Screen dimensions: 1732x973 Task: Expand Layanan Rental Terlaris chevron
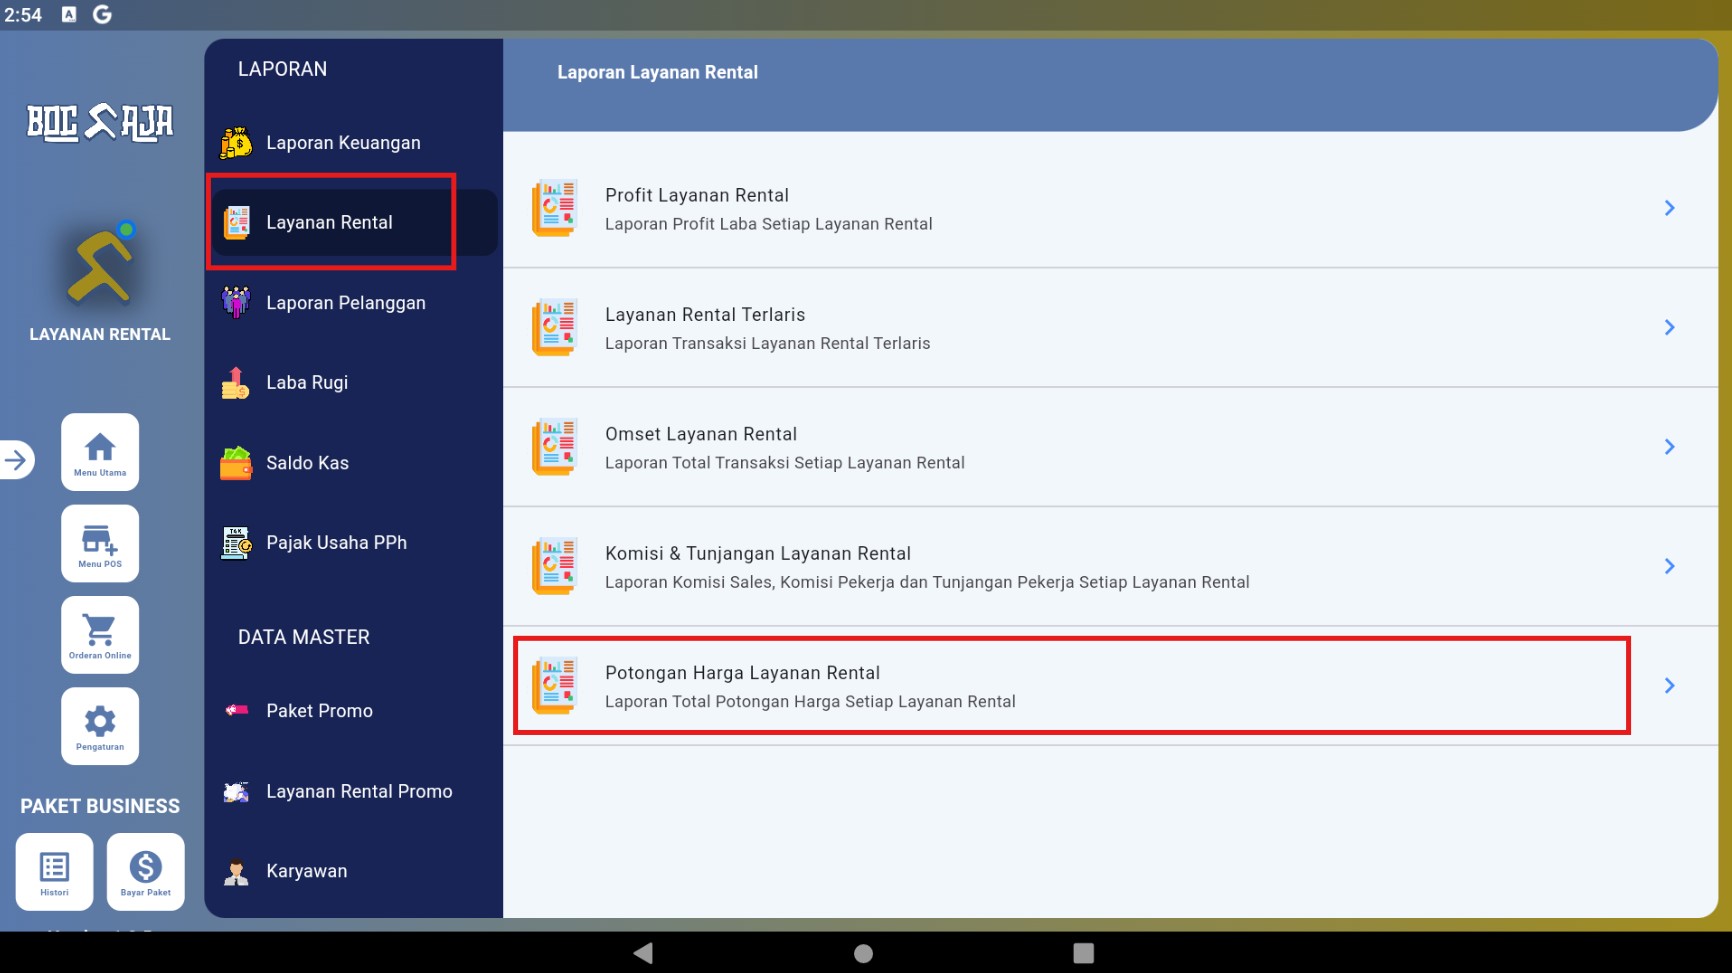click(x=1669, y=327)
